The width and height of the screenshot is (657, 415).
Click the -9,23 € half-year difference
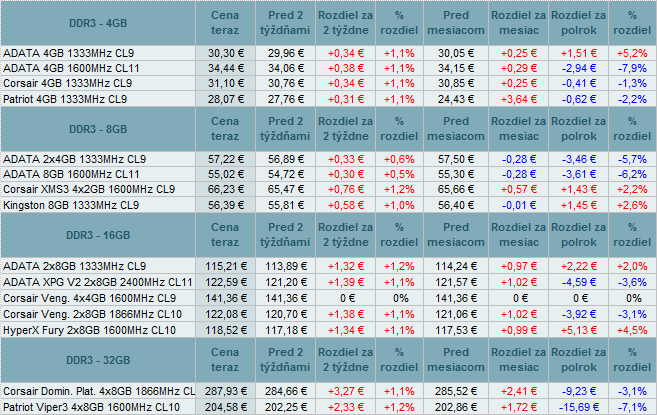[579, 392]
